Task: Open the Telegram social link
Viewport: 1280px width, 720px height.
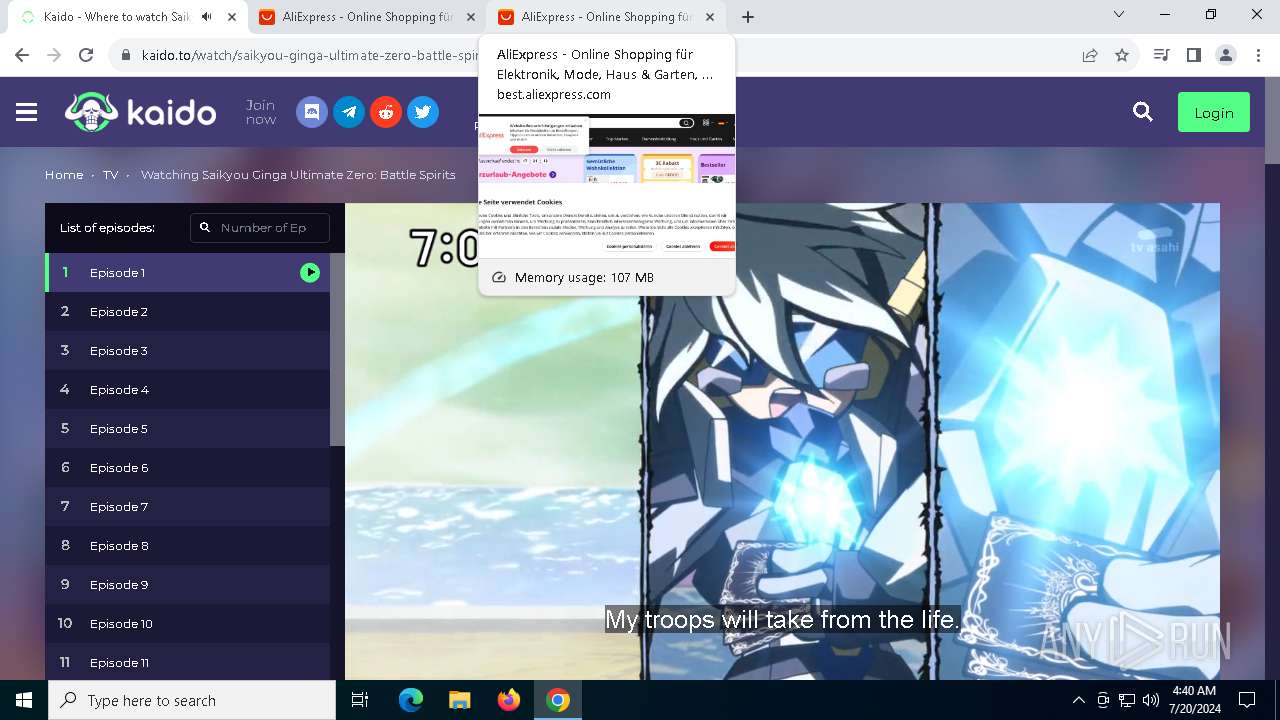Action: pyautogui.click(x=349, y=112)
